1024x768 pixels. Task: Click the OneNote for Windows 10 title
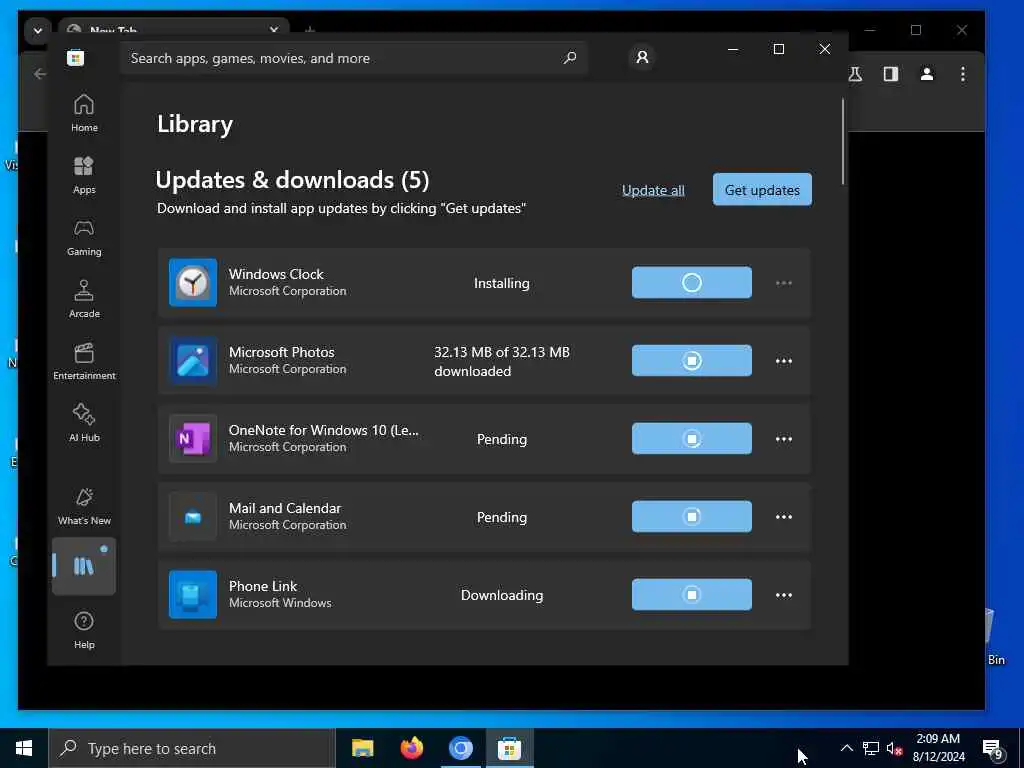[324, 430]
